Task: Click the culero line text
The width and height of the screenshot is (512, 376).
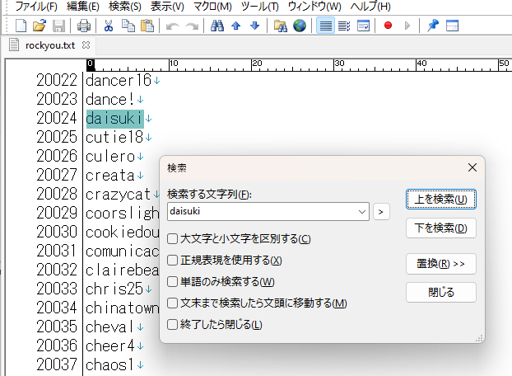Action: click(x=110, y=156)
